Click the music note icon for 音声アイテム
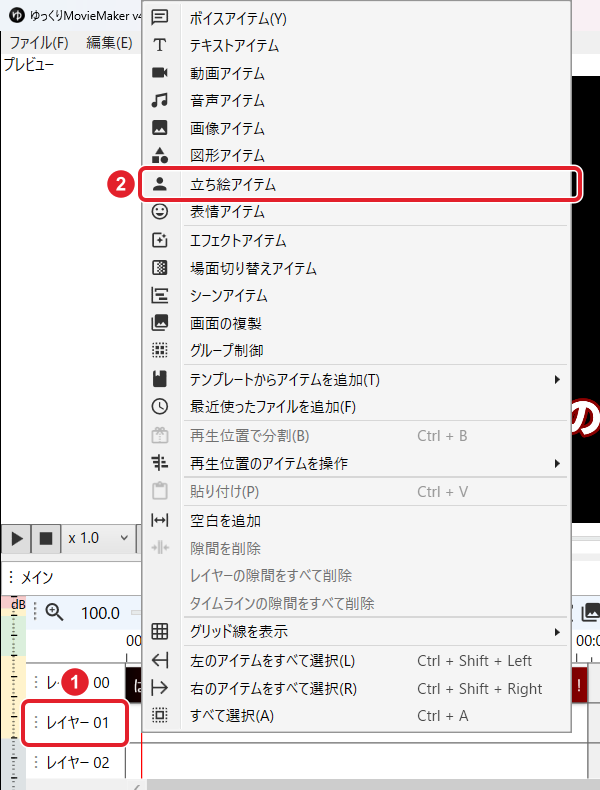Viewport: 600px width, 790px height. [160, 100]
